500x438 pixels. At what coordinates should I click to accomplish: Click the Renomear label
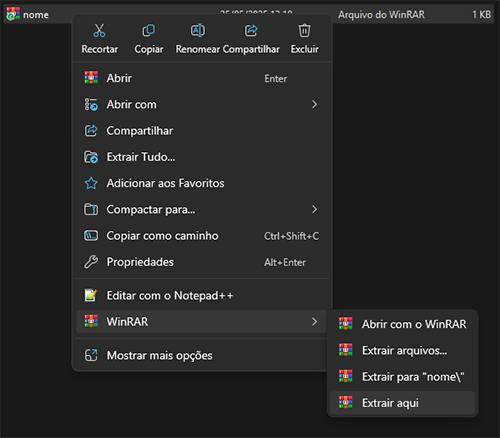pyautogui.click(x=198, y=49)
